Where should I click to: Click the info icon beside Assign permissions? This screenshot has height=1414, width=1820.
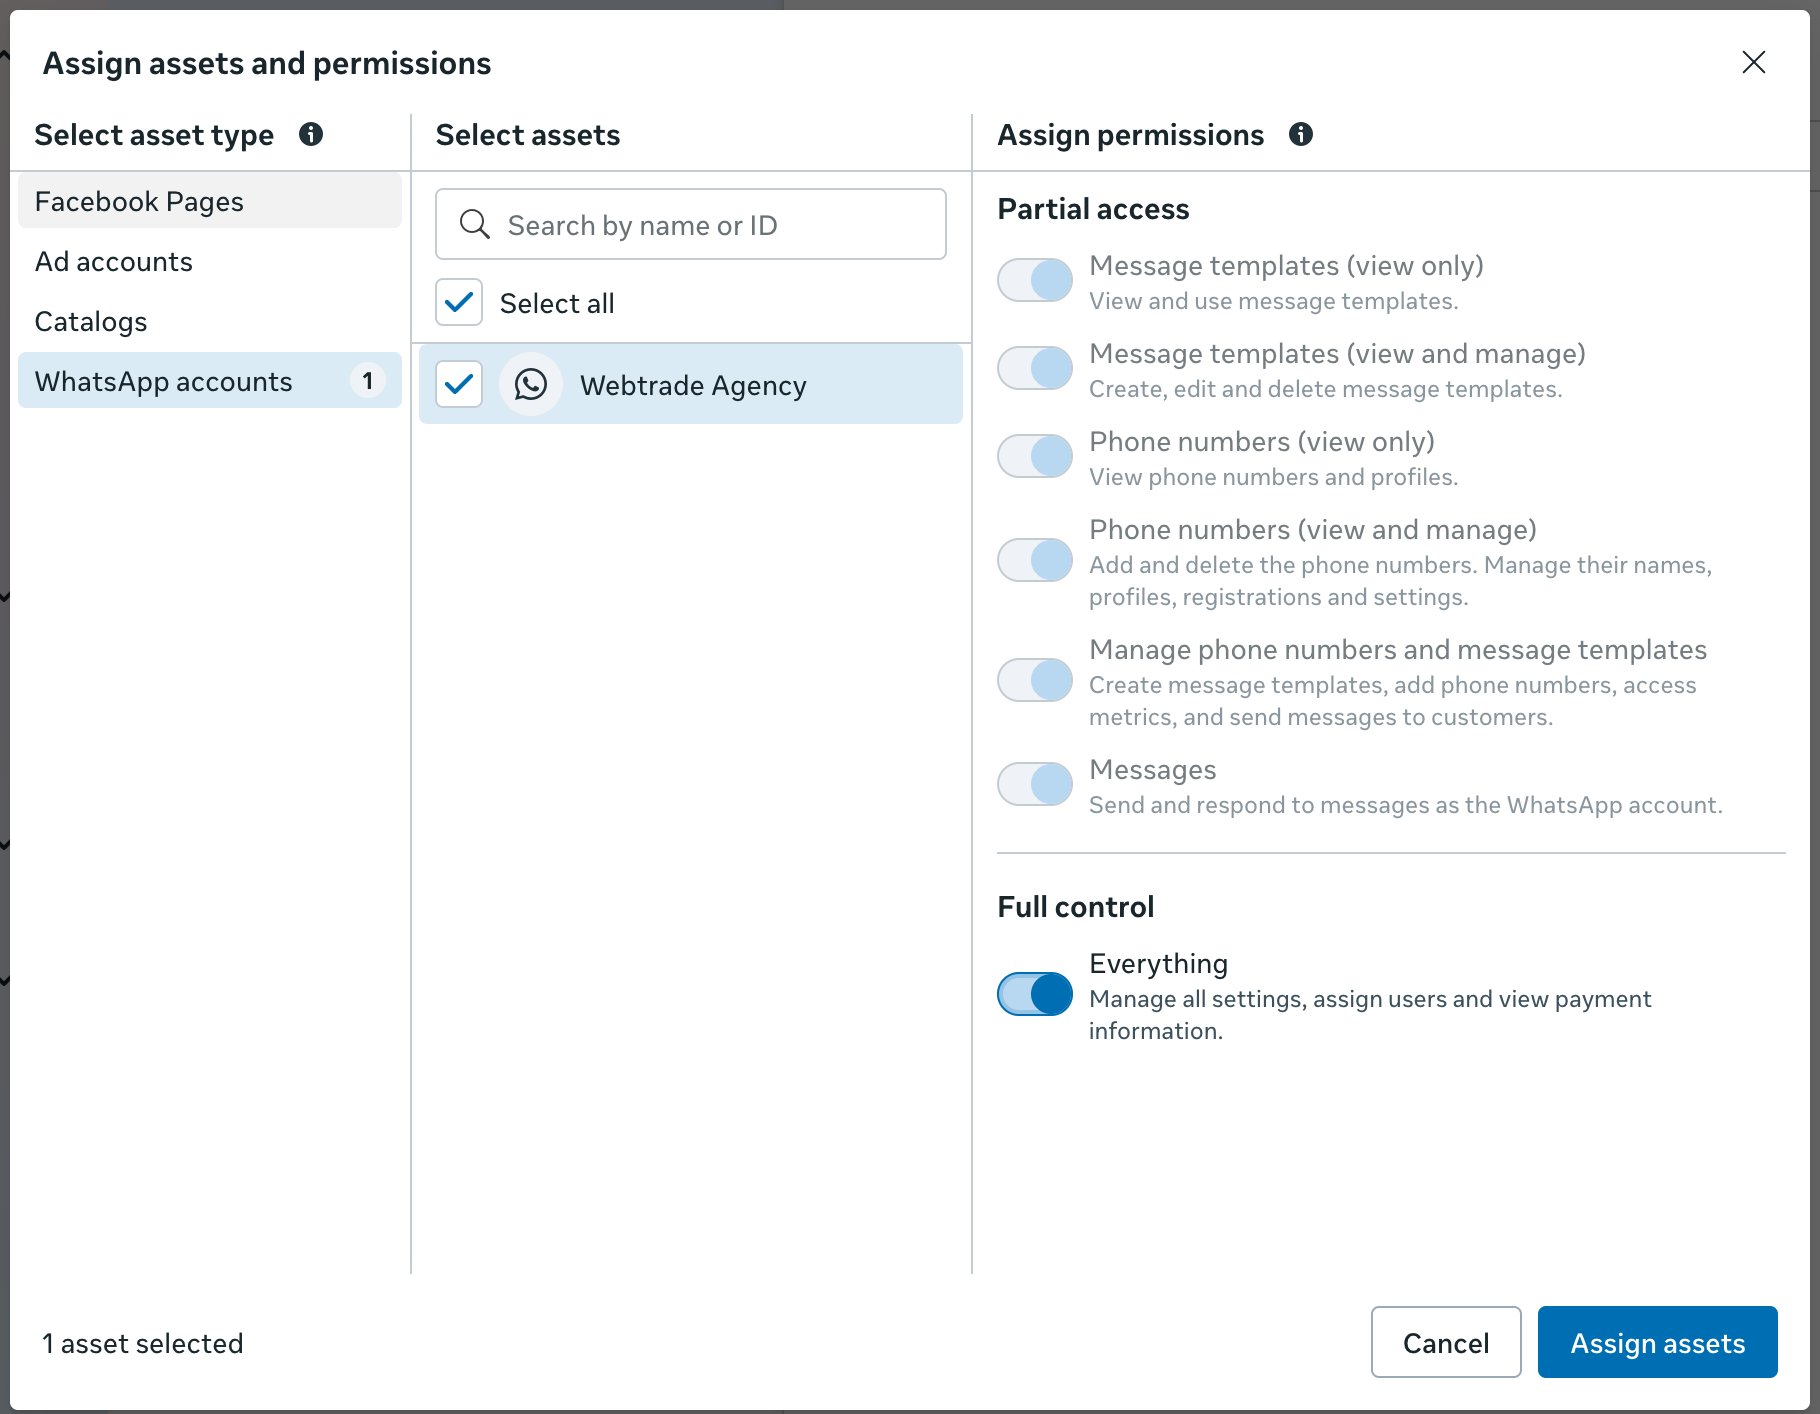pos(1300,134)
